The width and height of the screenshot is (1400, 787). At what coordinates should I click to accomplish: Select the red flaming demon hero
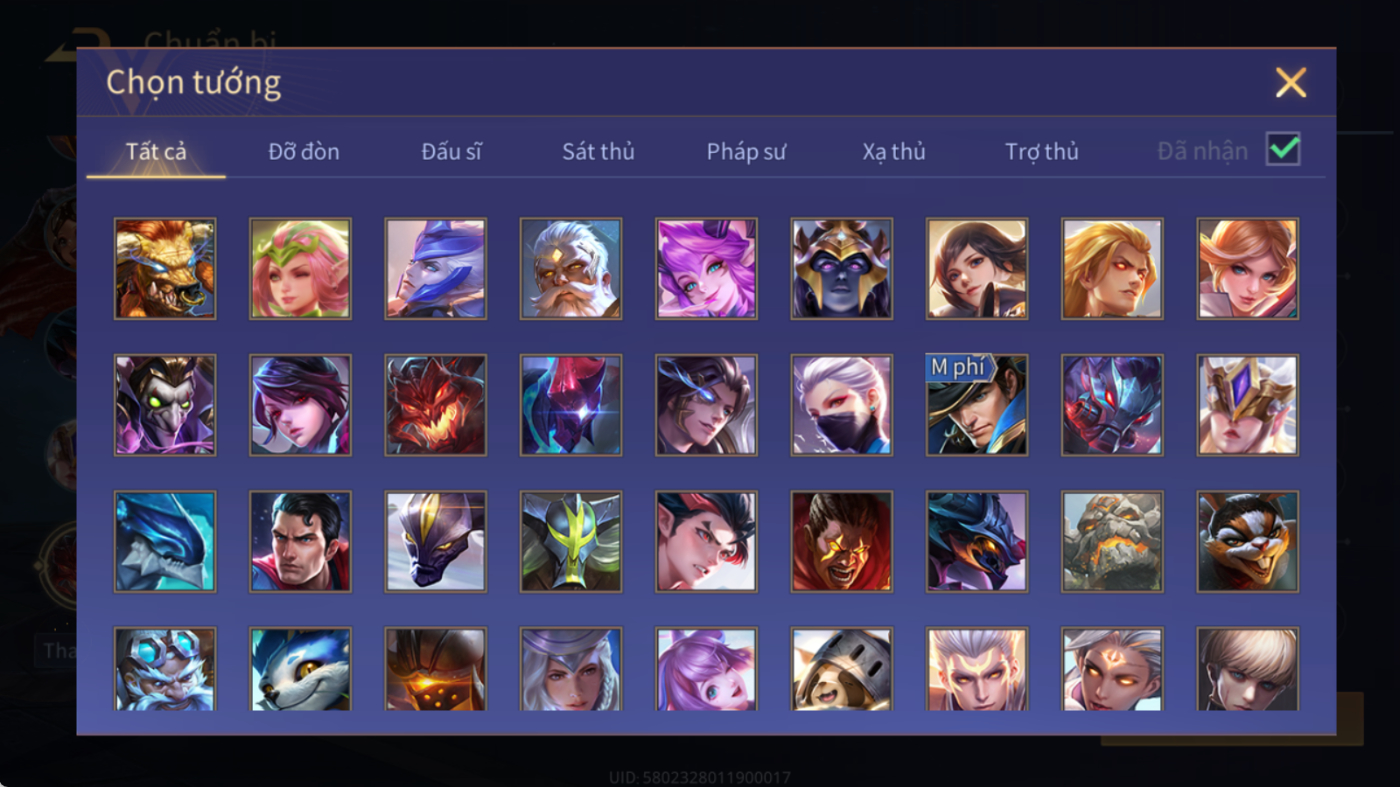click(436, 405)
